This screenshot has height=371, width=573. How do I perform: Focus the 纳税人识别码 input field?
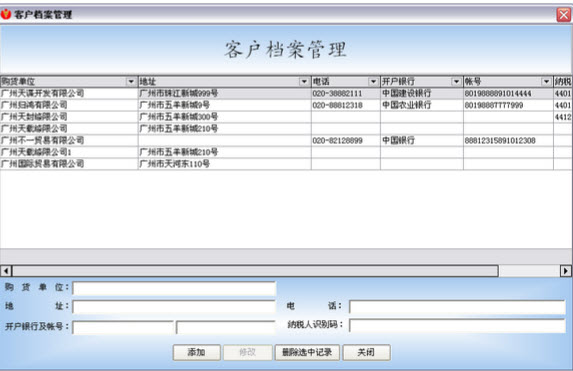pyautogui.click(x=457, y=325)
